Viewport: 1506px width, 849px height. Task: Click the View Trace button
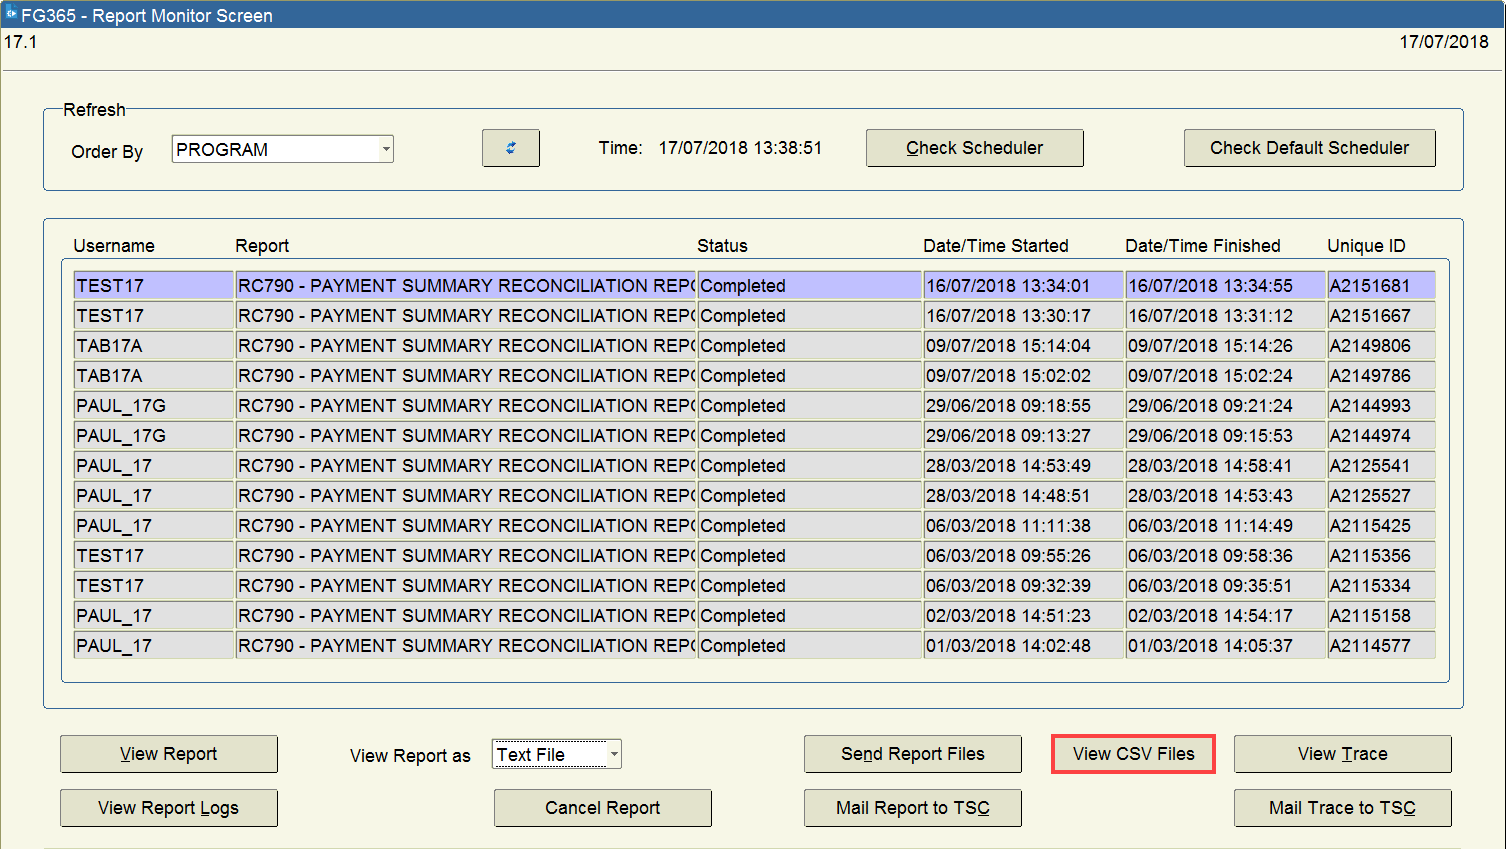click(1341, 754)
